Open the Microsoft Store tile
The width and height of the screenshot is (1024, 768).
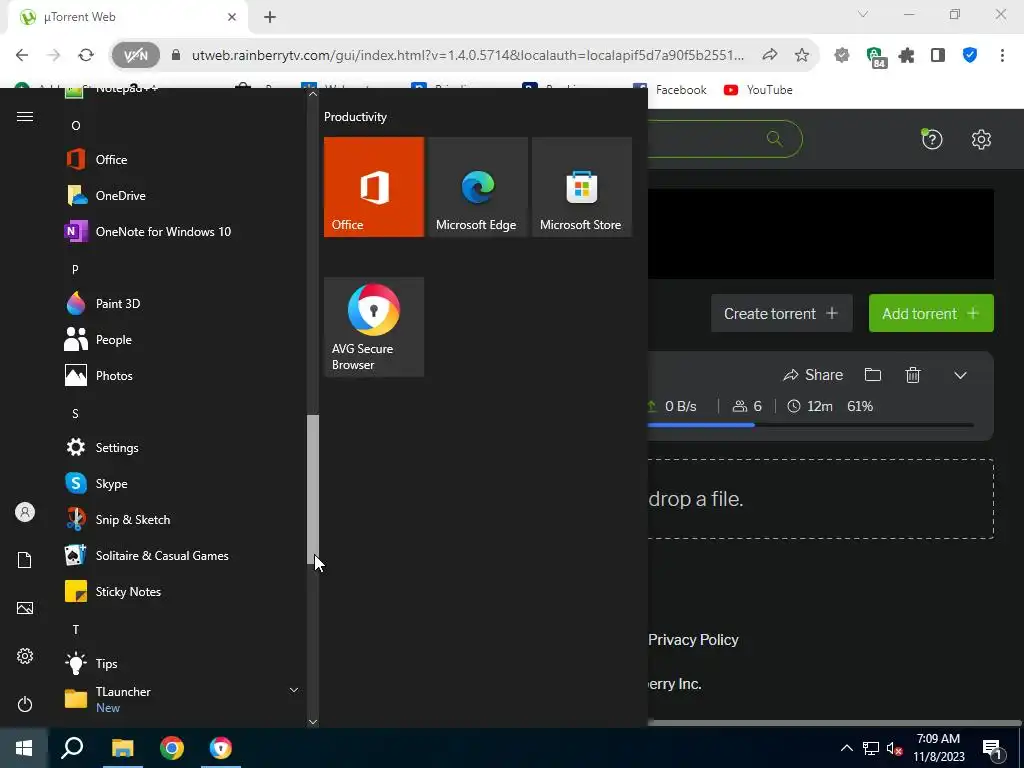click(582, 187)
